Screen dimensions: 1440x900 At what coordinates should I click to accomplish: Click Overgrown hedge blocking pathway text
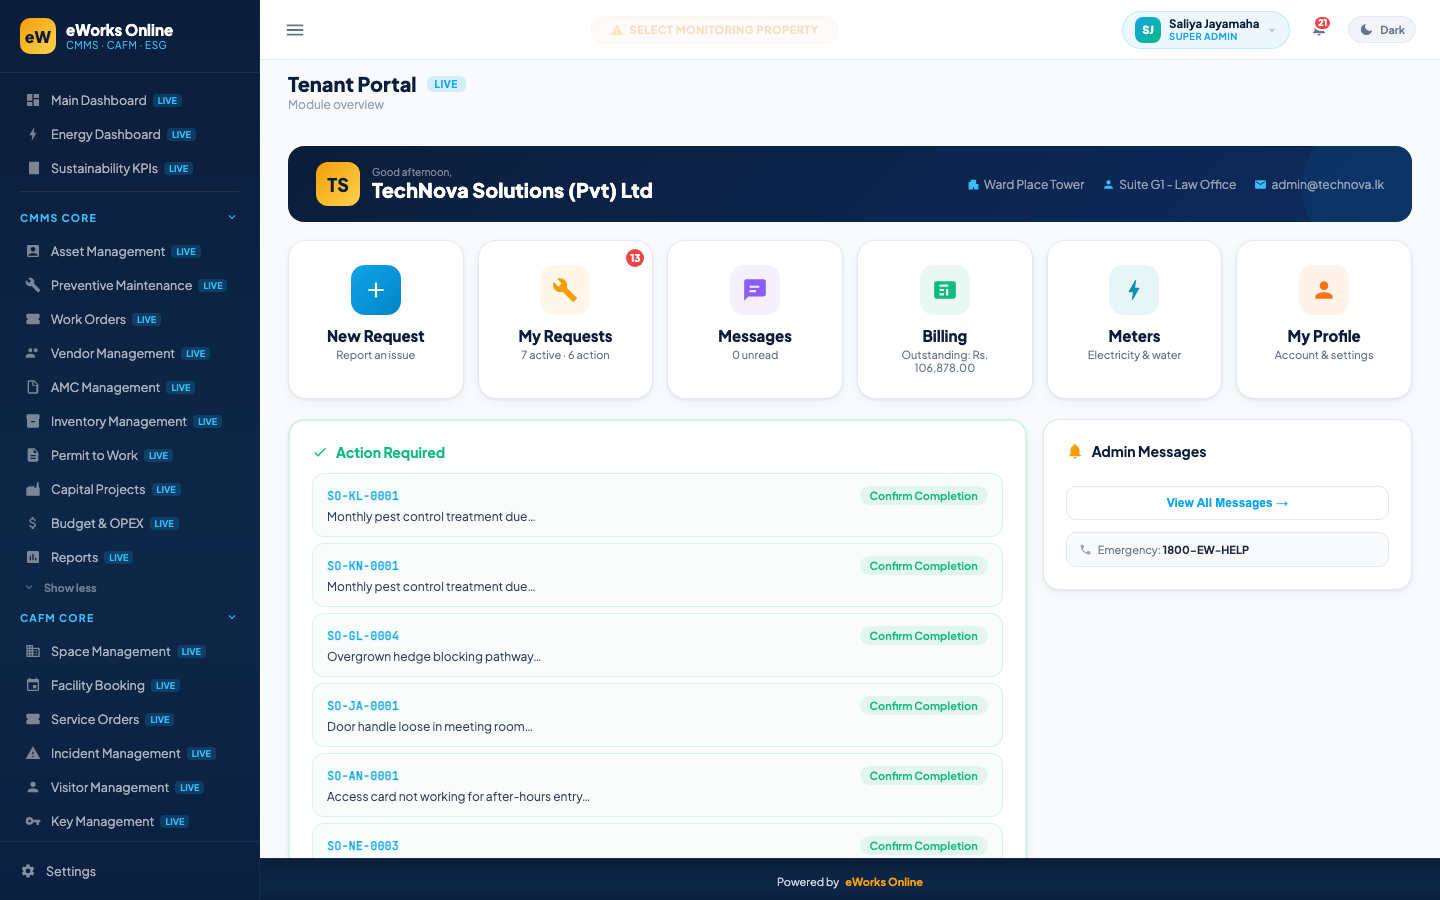pos(434,657)
